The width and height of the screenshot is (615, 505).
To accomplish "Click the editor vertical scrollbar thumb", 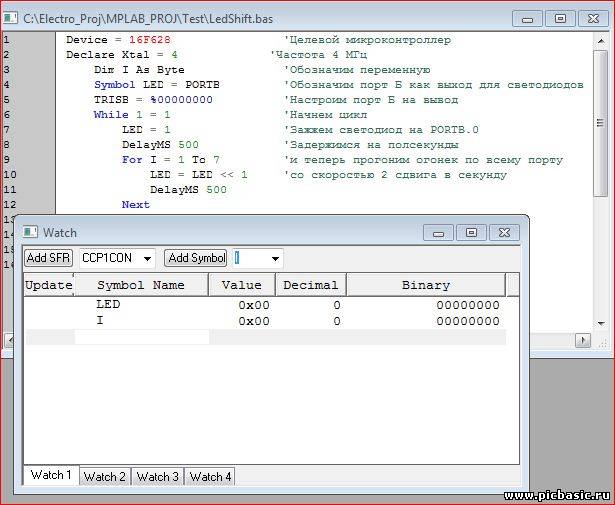I will tap(600, 124).
